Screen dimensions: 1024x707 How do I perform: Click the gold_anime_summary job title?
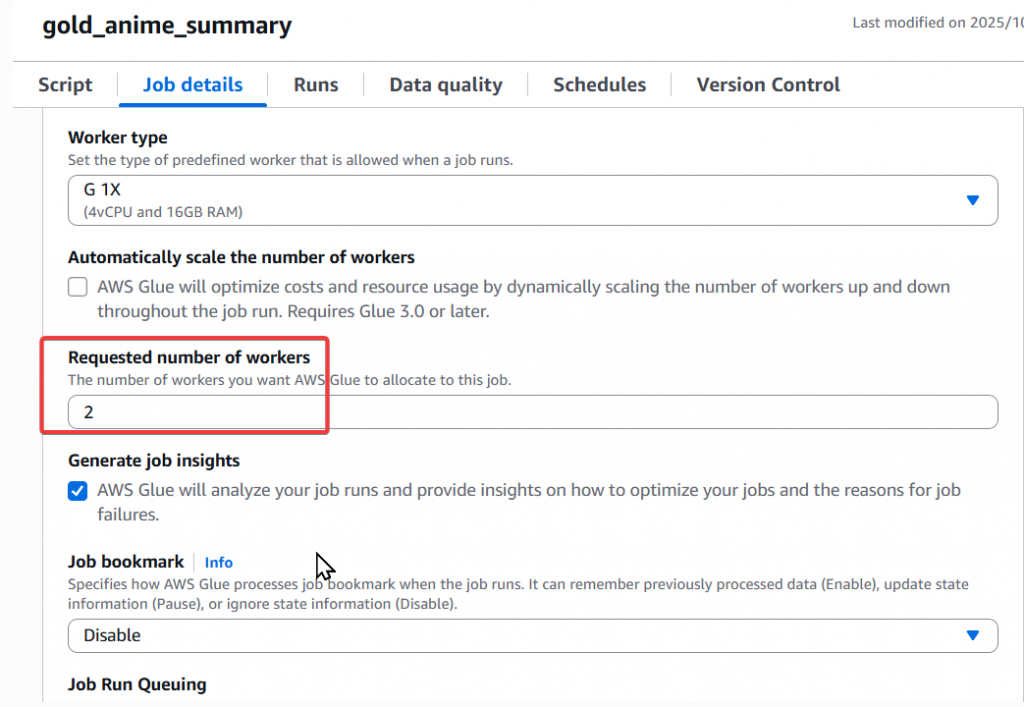(167, 25)
